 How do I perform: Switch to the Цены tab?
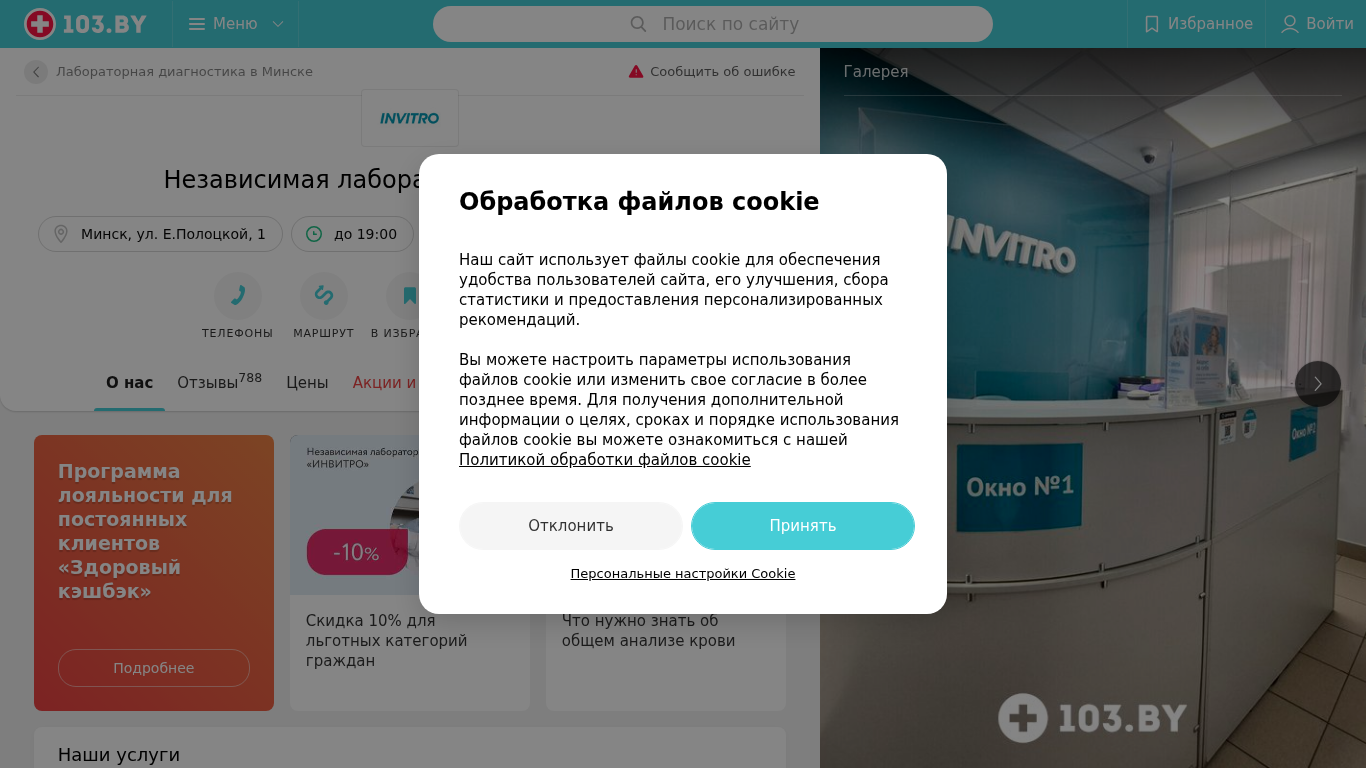pos(307,382)
